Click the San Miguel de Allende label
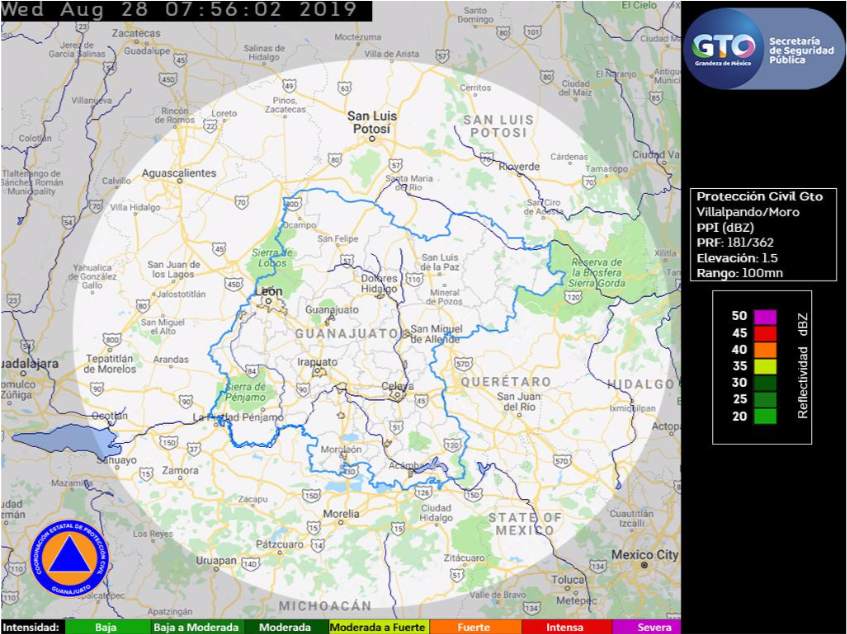Screen dimensions: 847x634 (436, 334)
